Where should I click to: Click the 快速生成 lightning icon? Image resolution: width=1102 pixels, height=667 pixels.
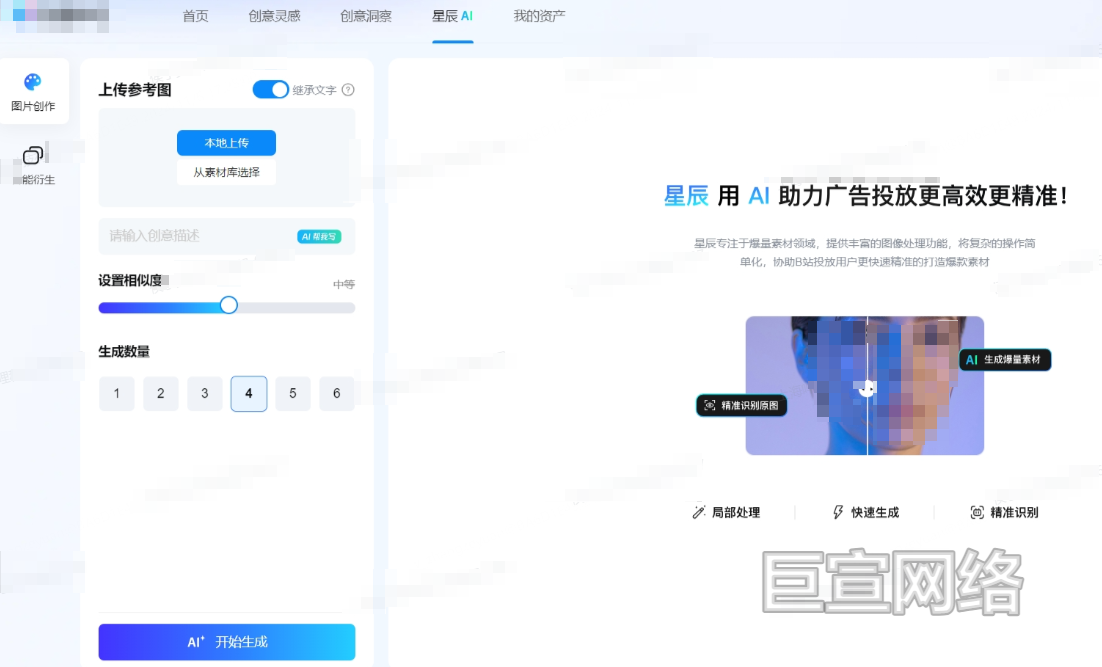click(x=838, y=512)
